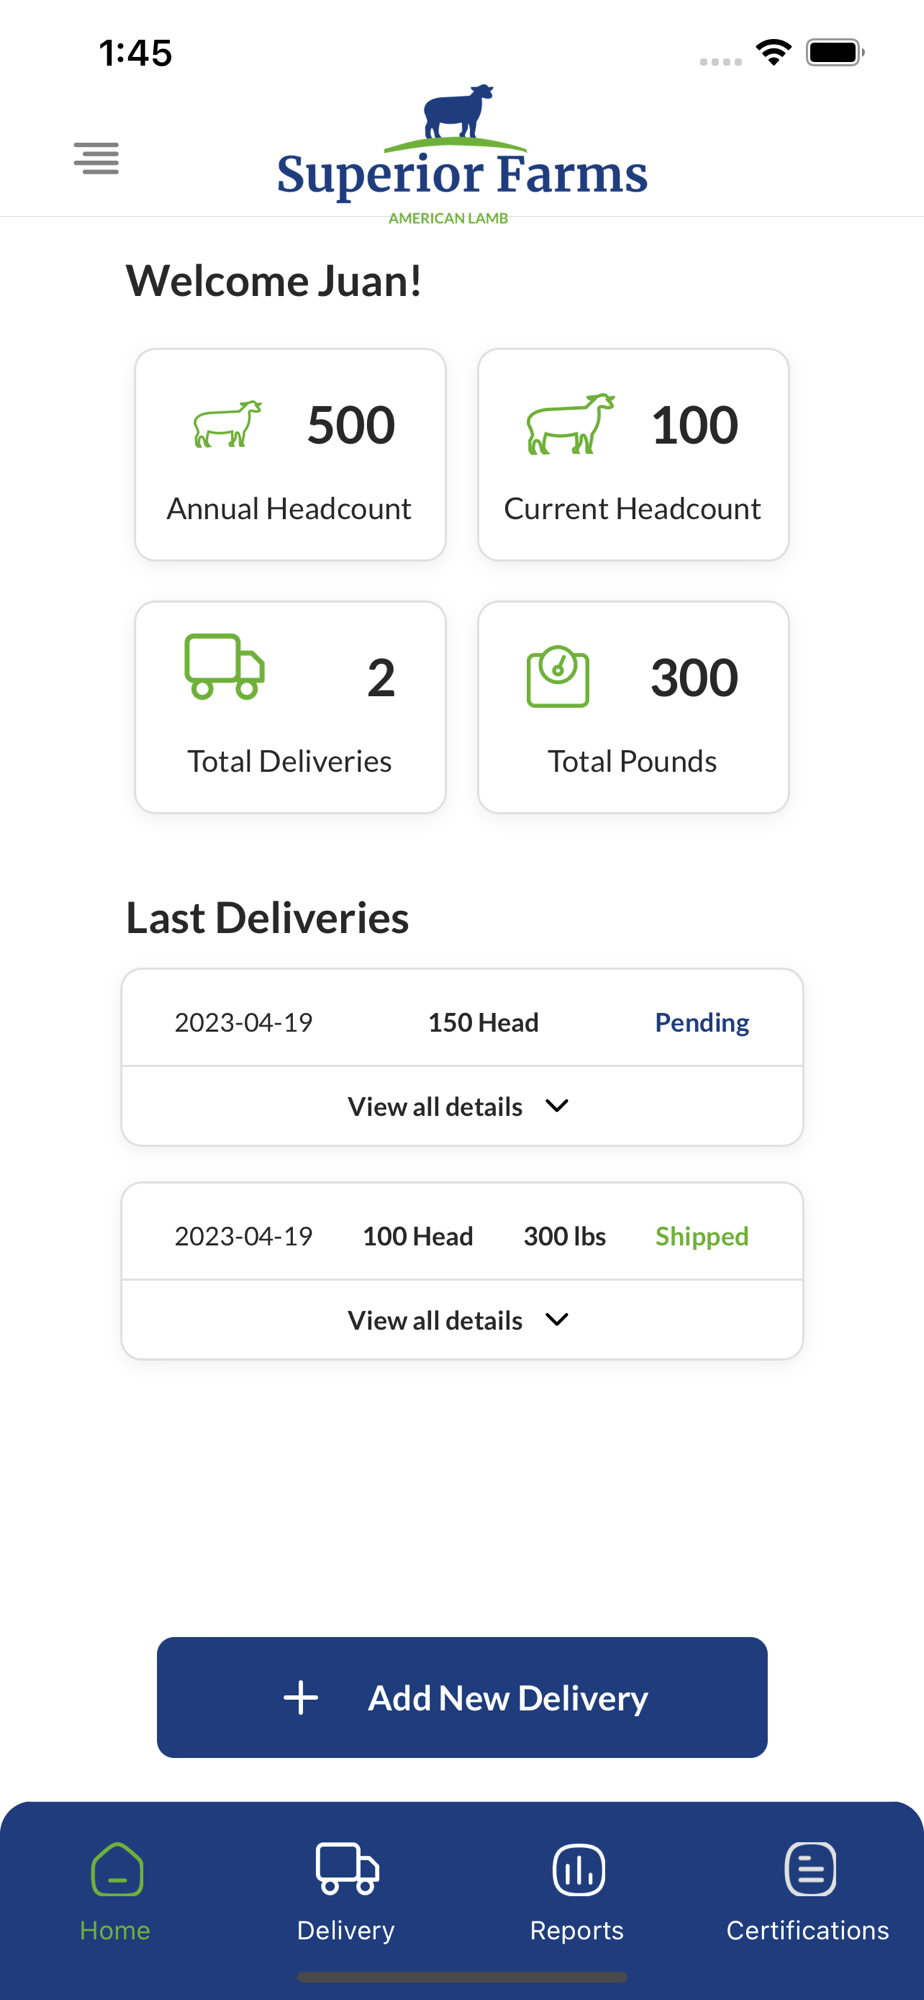The image size is (924, 2000).
Task: Tap the Annual Headcount lamb icon
Action: point(227,424)
